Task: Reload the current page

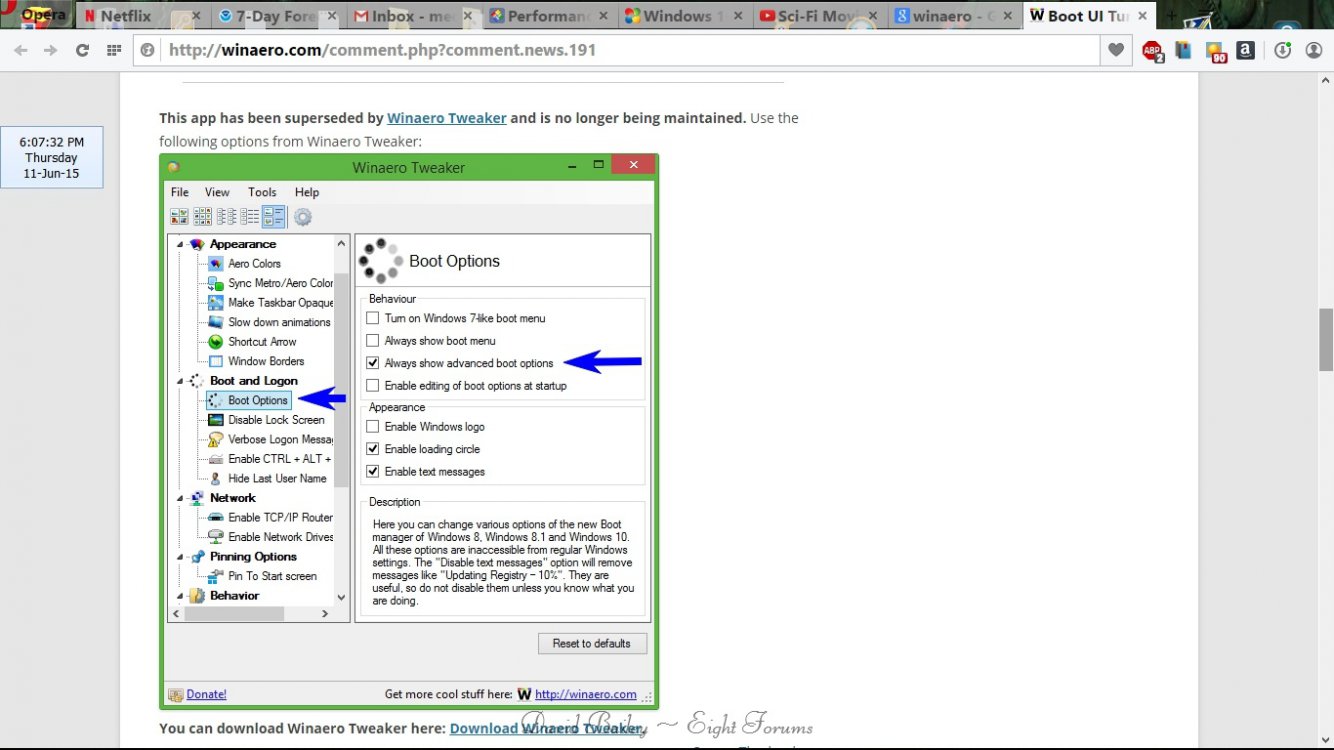Action: (83, 50)
